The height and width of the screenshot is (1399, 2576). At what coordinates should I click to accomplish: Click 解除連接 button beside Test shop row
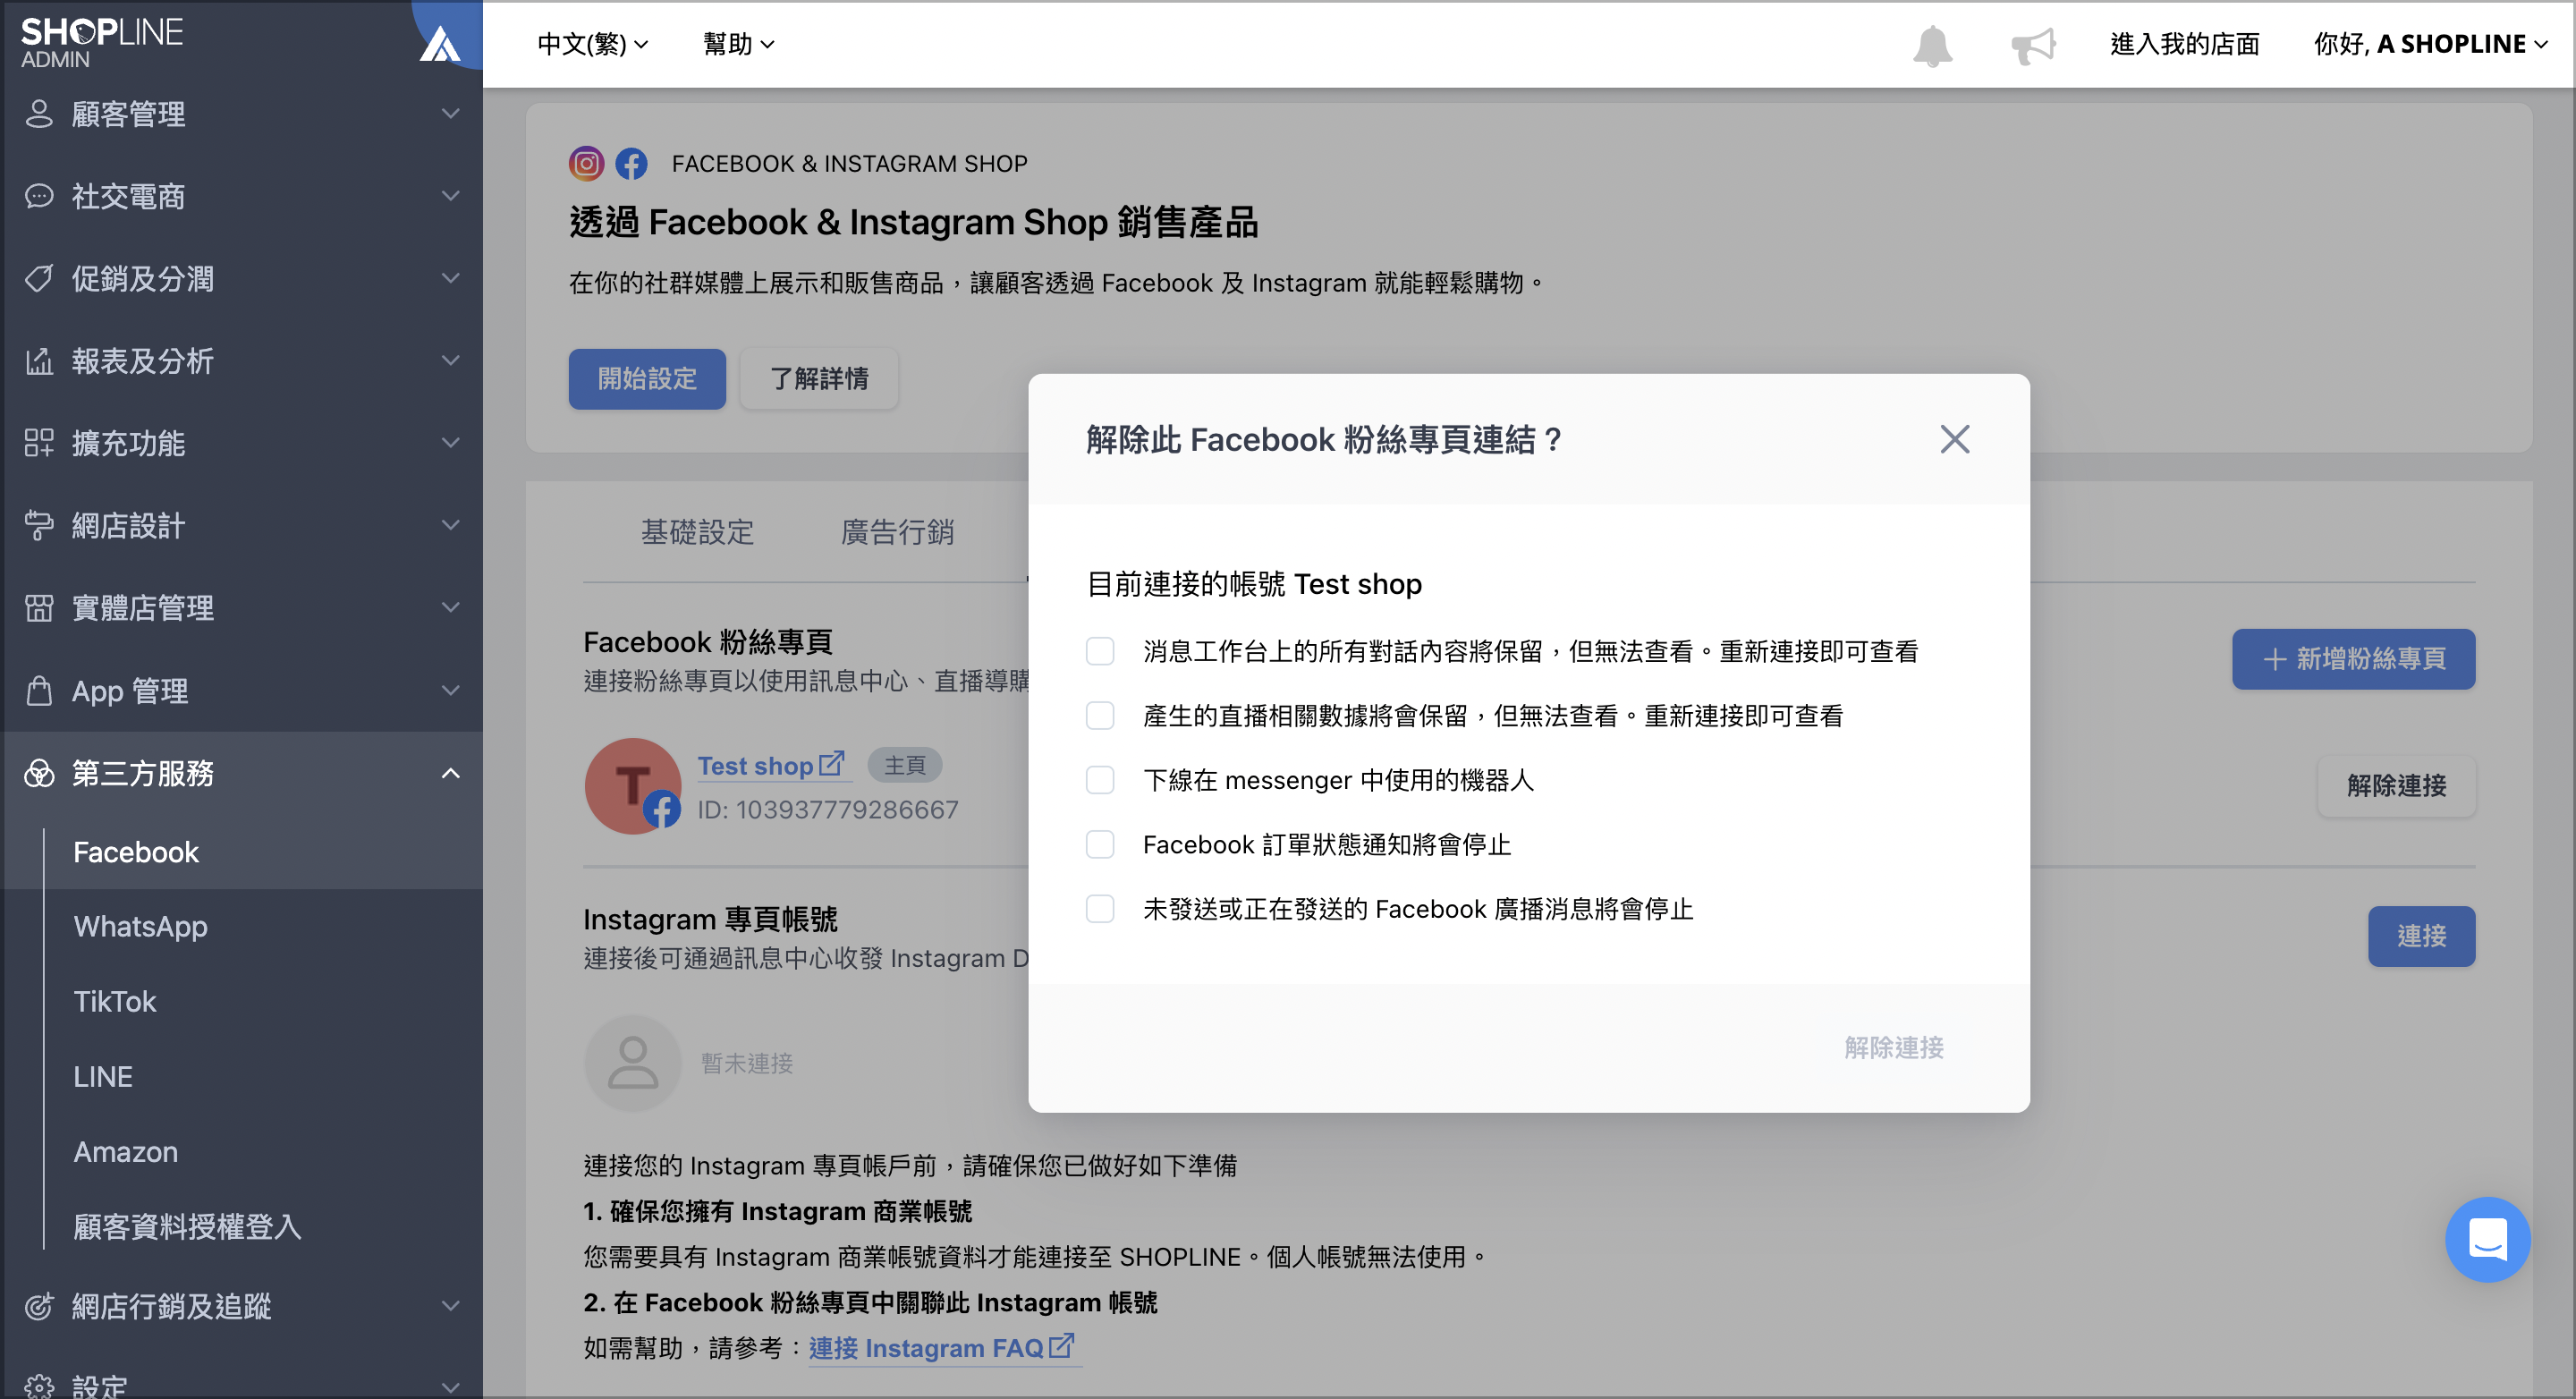(2396, 786)
